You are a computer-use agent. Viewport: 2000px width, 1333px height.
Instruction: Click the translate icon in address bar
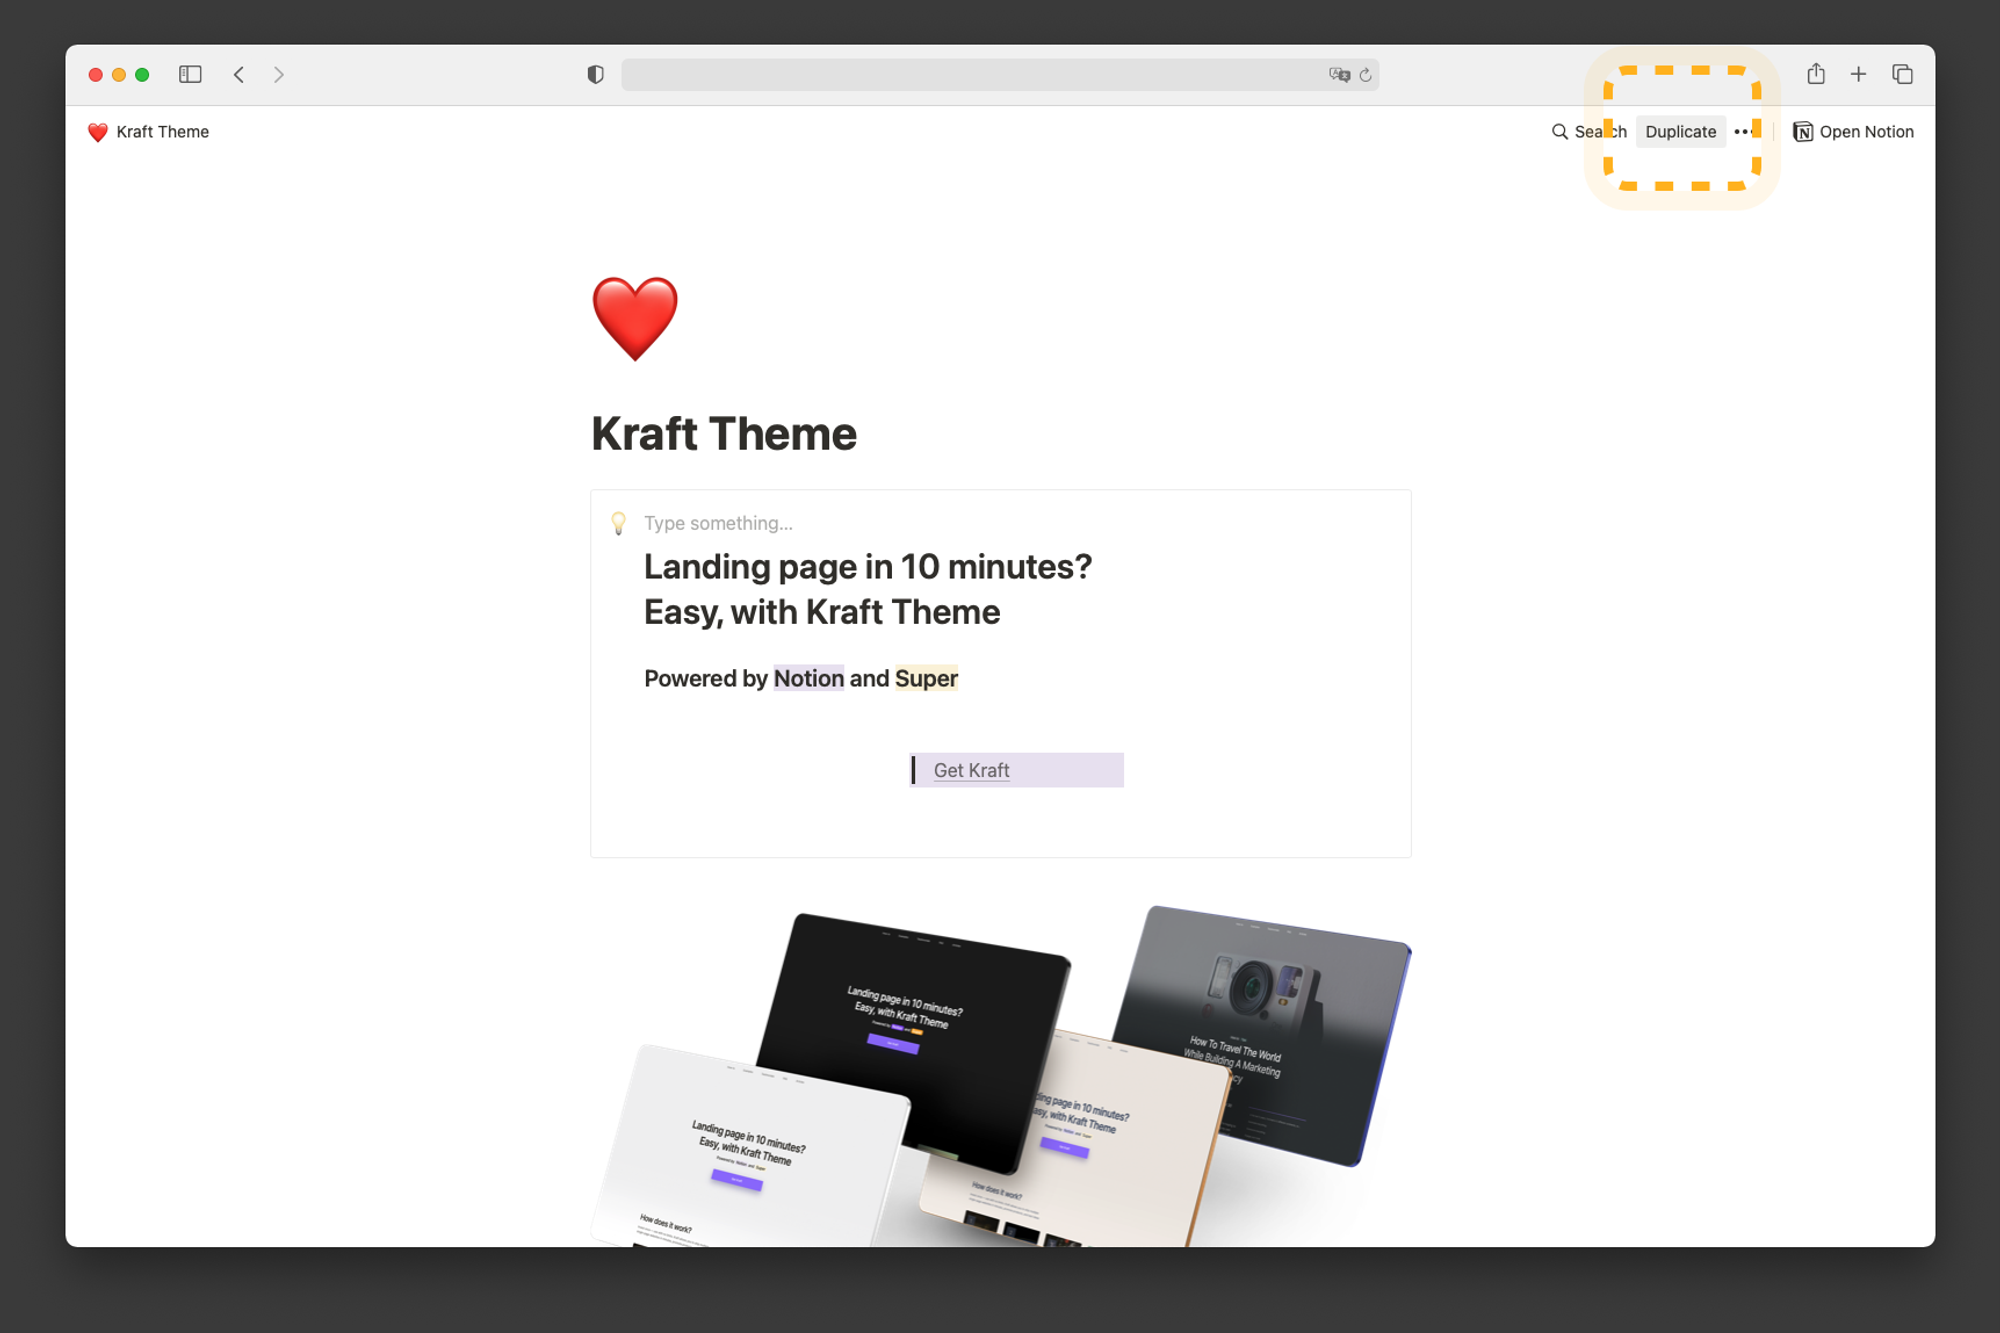(x=1339, y=74)
